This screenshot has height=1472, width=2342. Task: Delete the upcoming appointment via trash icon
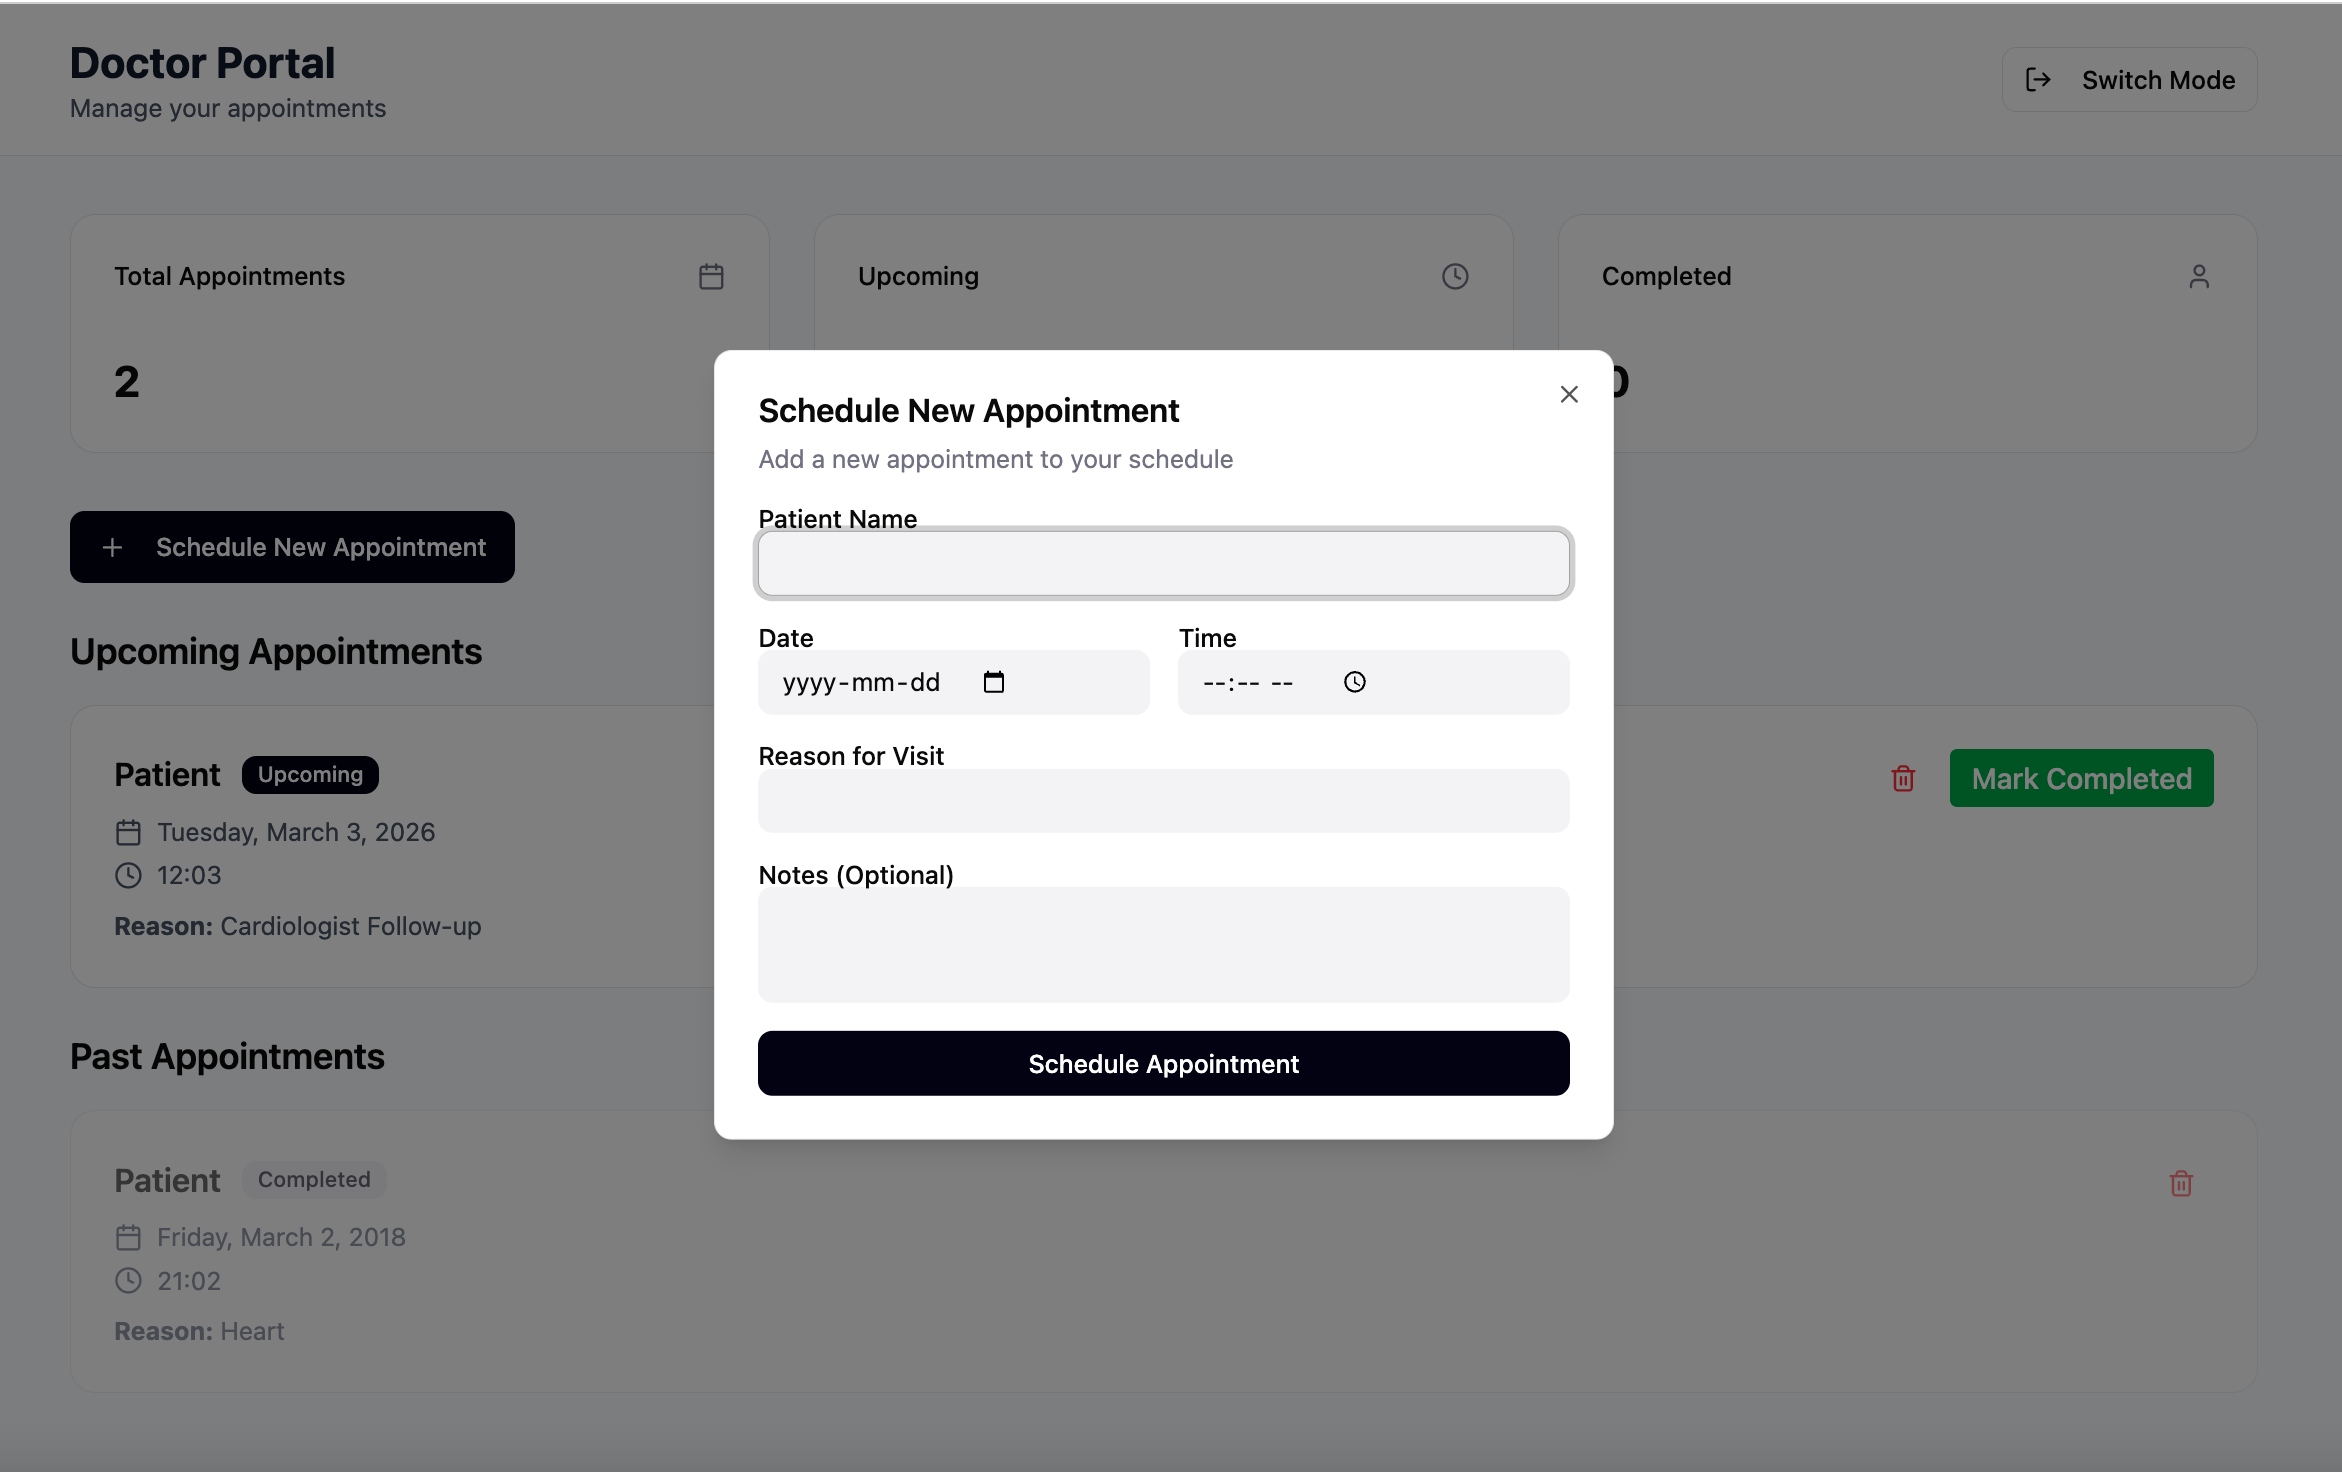[1903, 778]
